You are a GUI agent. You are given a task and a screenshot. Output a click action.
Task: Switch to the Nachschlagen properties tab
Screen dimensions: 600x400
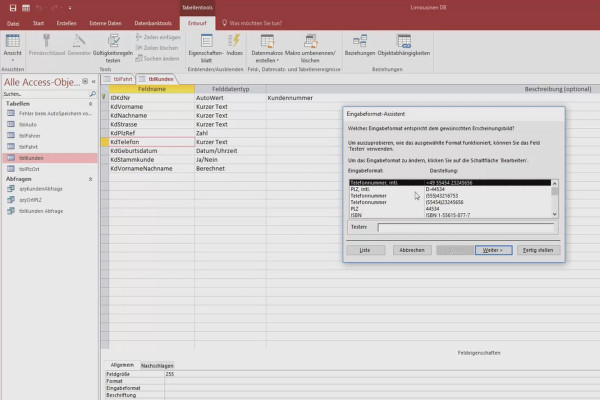[x=157, y=366]
